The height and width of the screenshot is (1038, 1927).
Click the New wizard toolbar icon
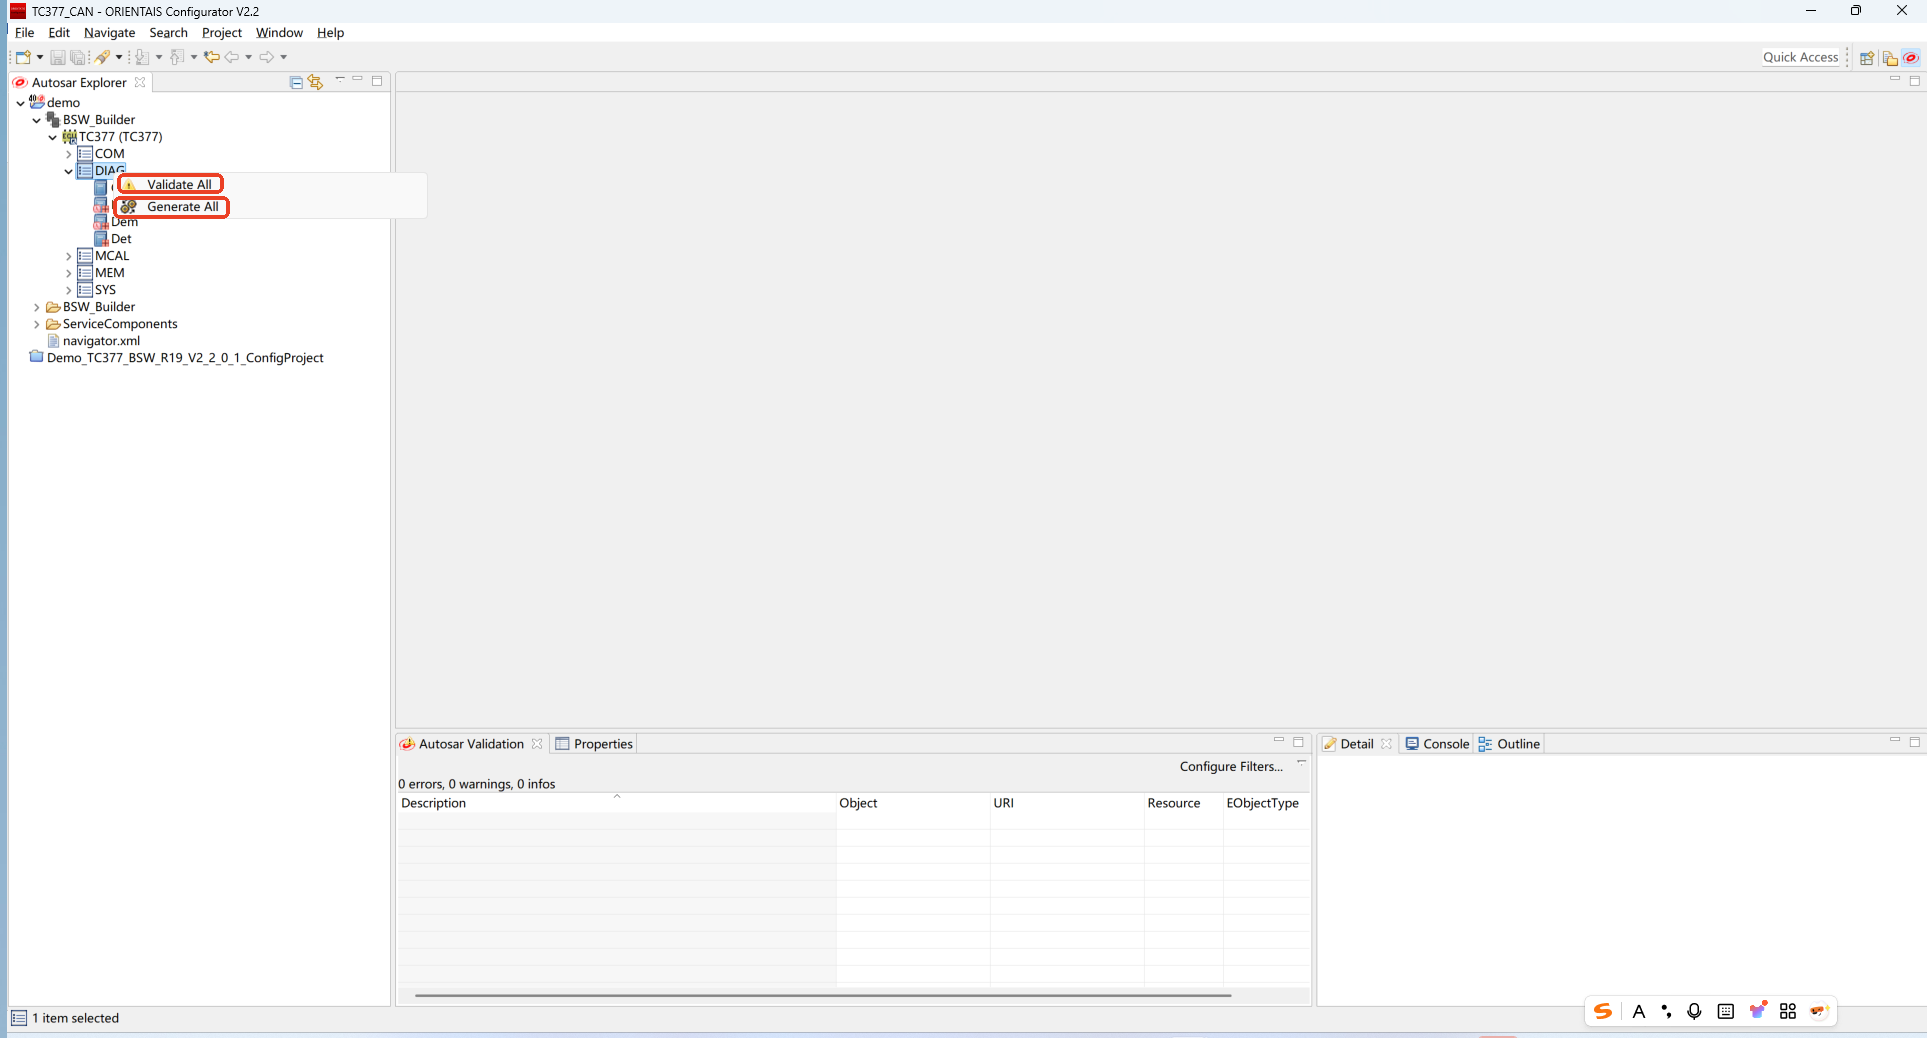(x=22, y=57)
